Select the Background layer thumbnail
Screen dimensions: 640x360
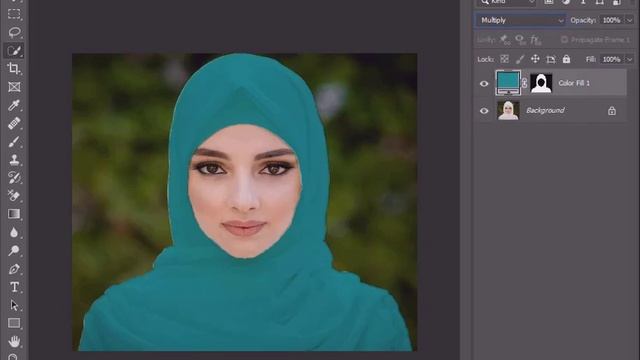coord(508,110)
